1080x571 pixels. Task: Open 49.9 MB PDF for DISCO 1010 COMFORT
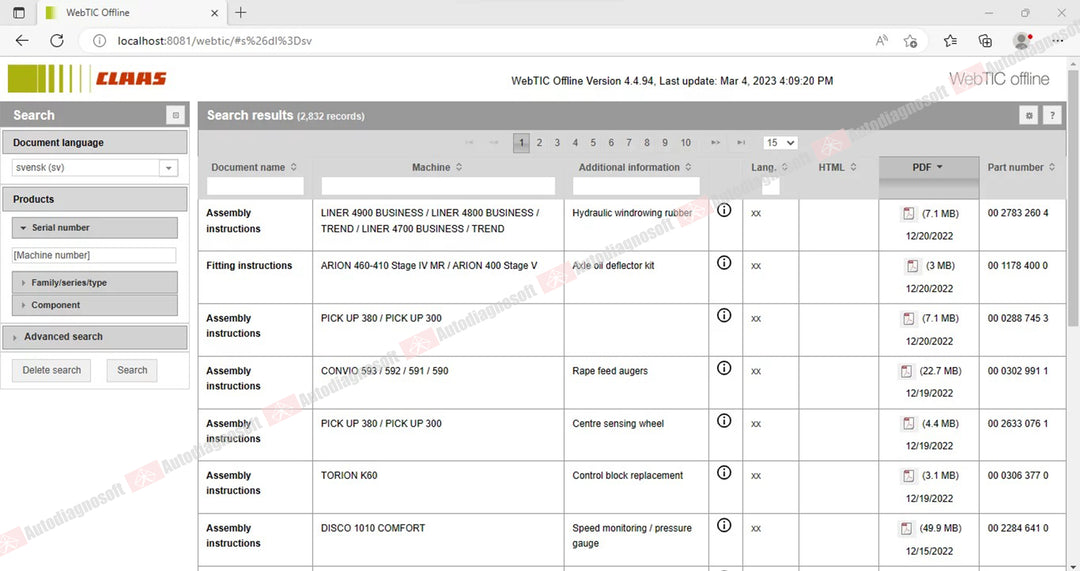[x=906, y=528]
